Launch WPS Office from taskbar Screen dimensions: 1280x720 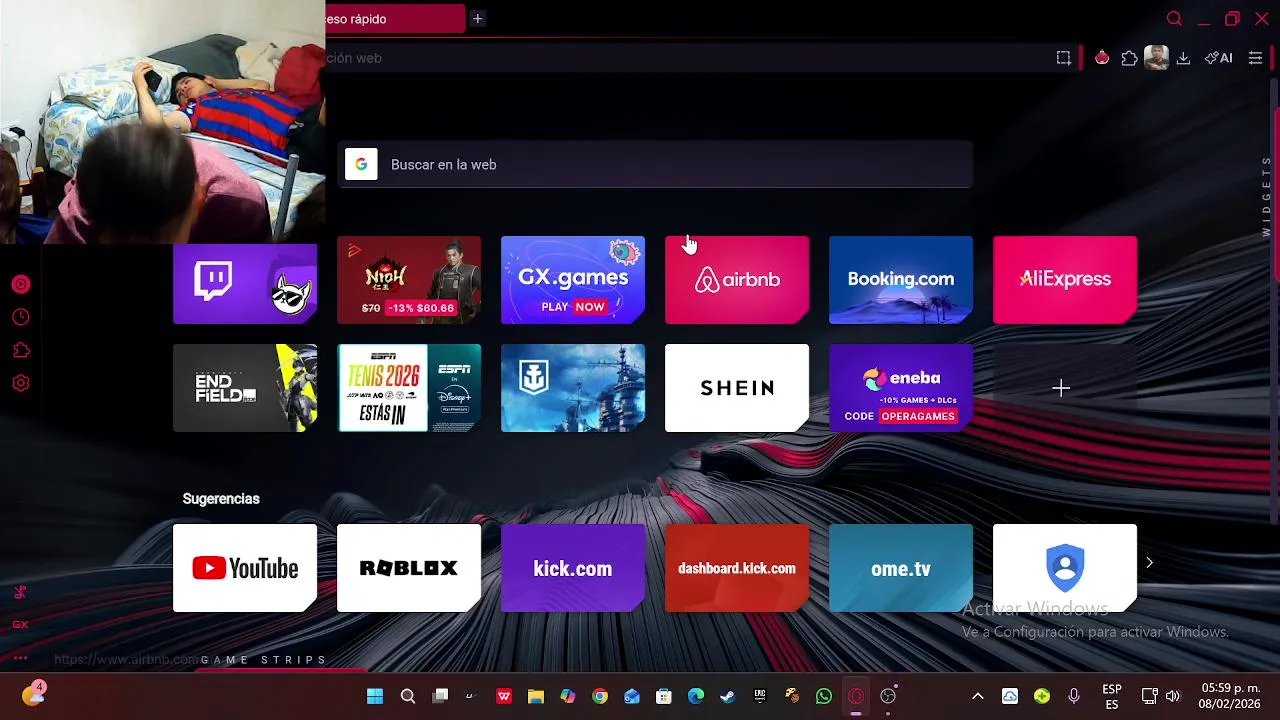(504, 696)
